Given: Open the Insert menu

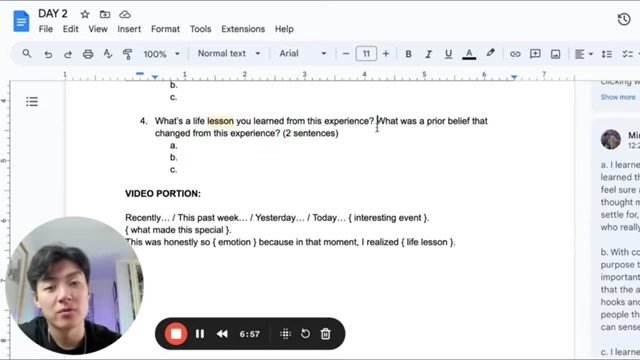Looking at the screenshot, I should (x=129, y=29).
